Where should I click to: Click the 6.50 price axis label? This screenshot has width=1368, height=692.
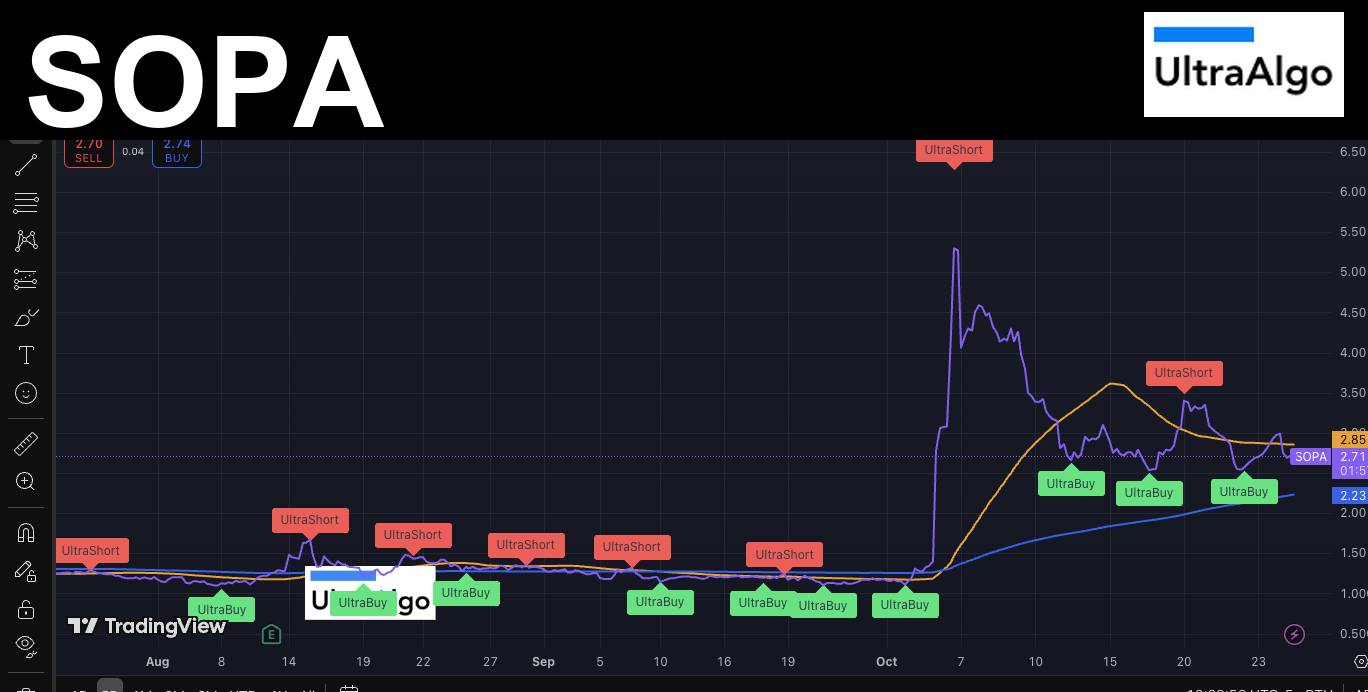[x=1352, y=152]
